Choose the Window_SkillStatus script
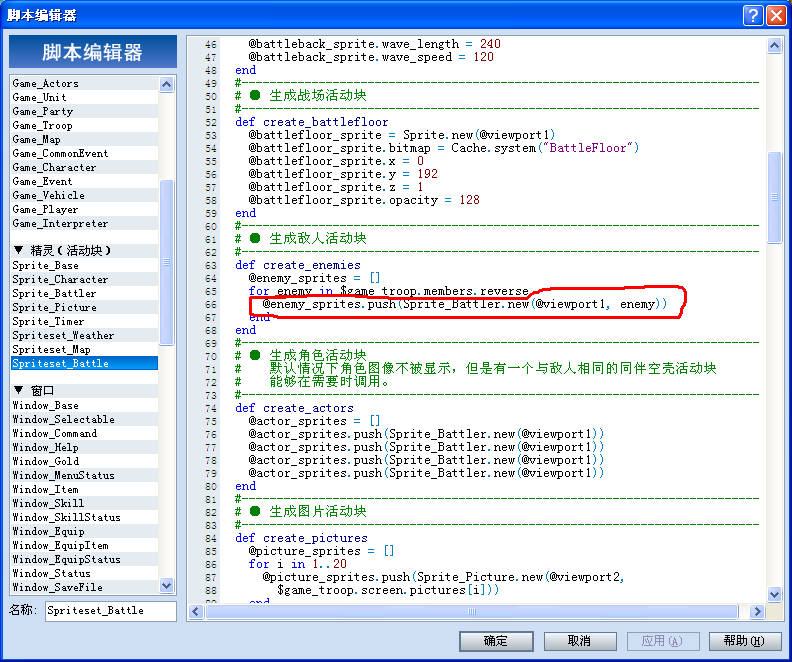The width and height of the screenshot is (792, 662). [x=84, y=517]
